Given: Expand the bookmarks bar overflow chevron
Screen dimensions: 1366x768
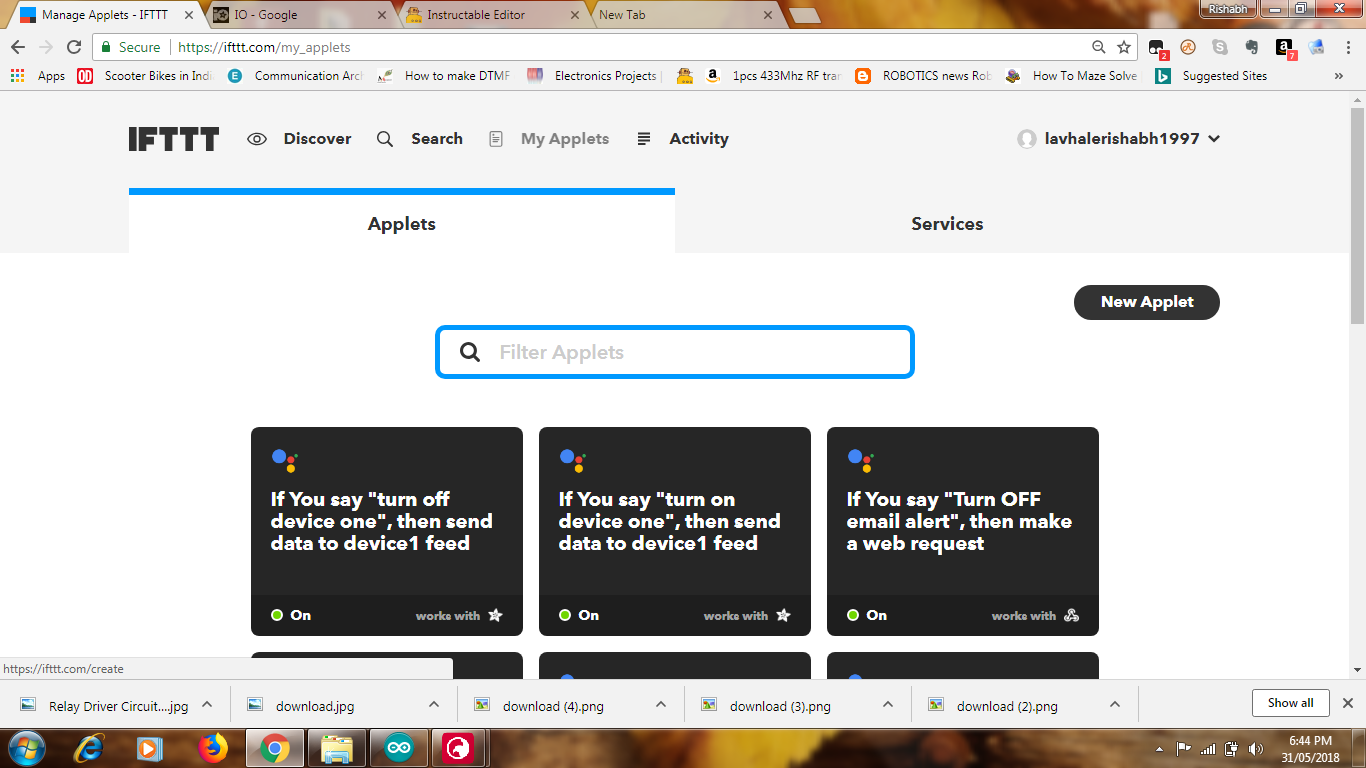Looking at the screenshot, I should [x=1339, y=76].
